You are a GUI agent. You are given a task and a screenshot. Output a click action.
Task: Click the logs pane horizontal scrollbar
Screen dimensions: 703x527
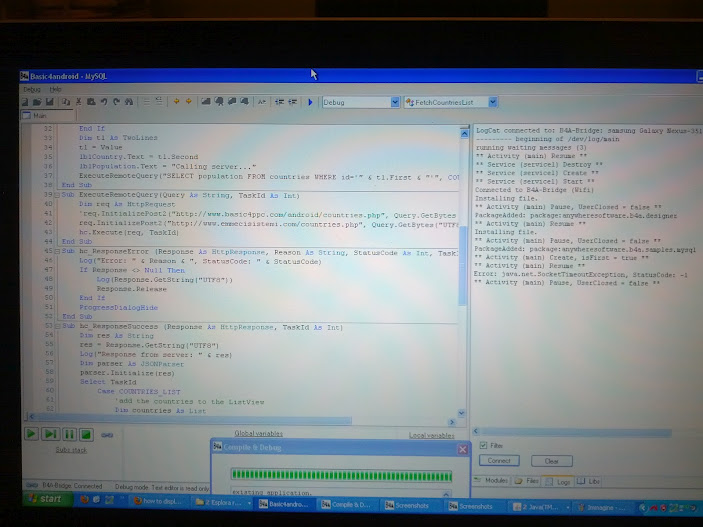576,432
